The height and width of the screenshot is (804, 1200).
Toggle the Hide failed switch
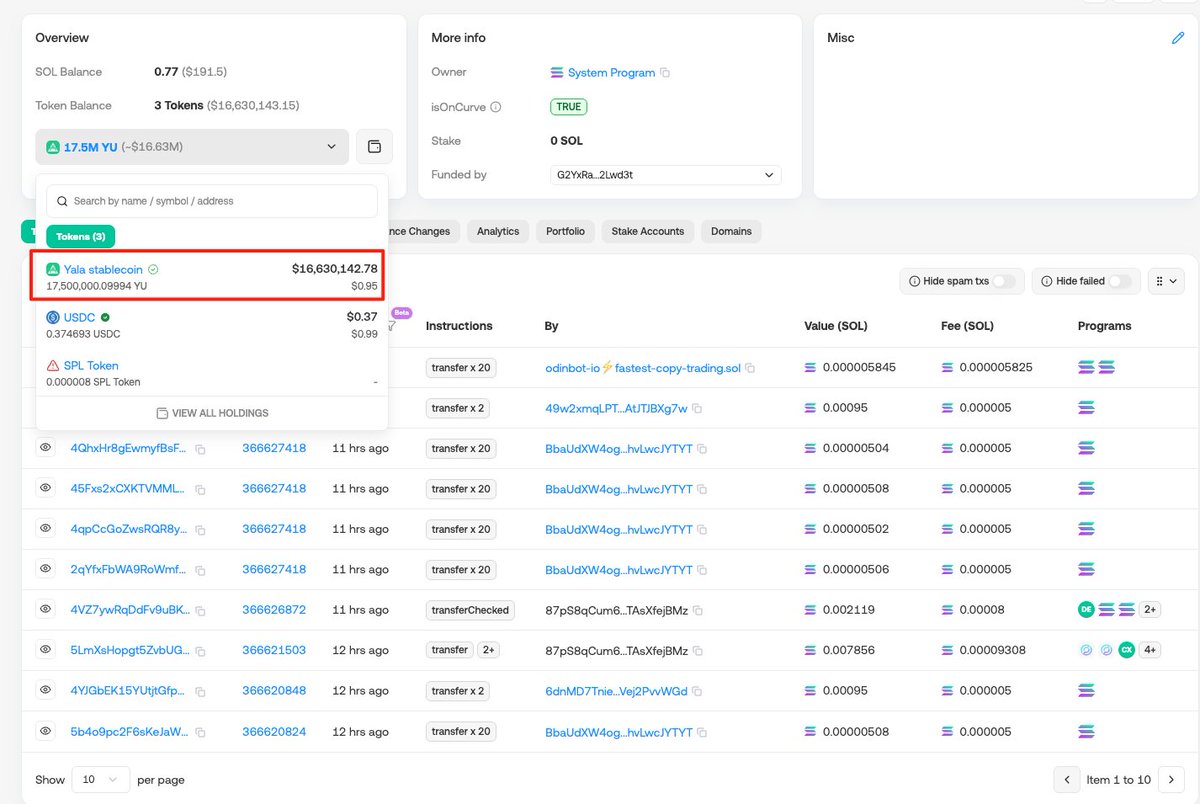coord(1120,281)
